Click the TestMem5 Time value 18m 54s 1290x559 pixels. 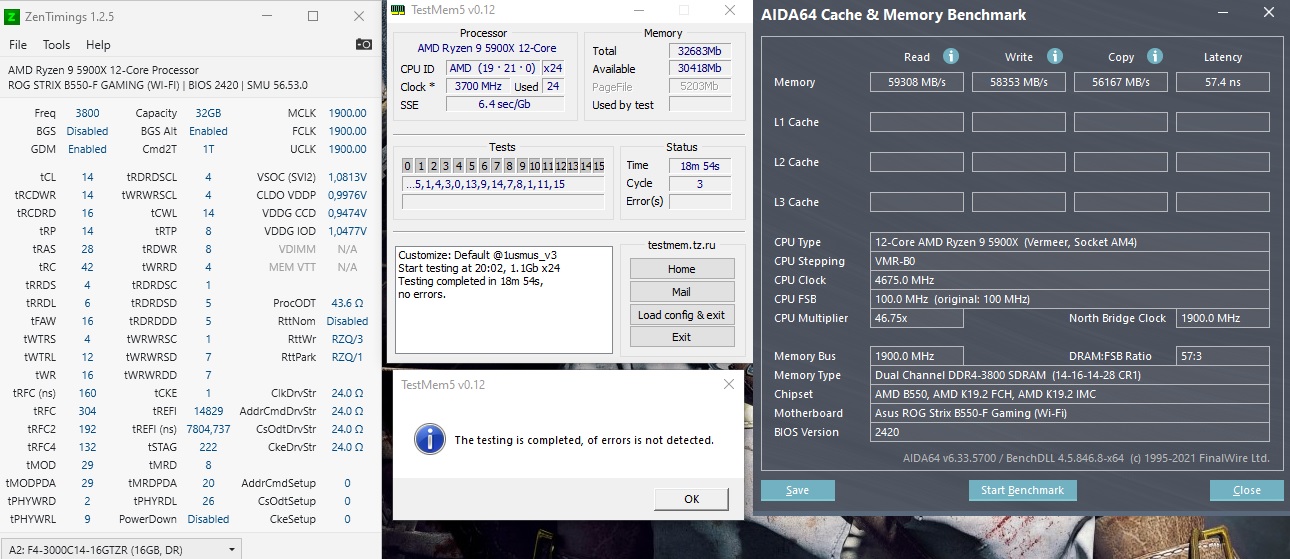pos(699,165)
